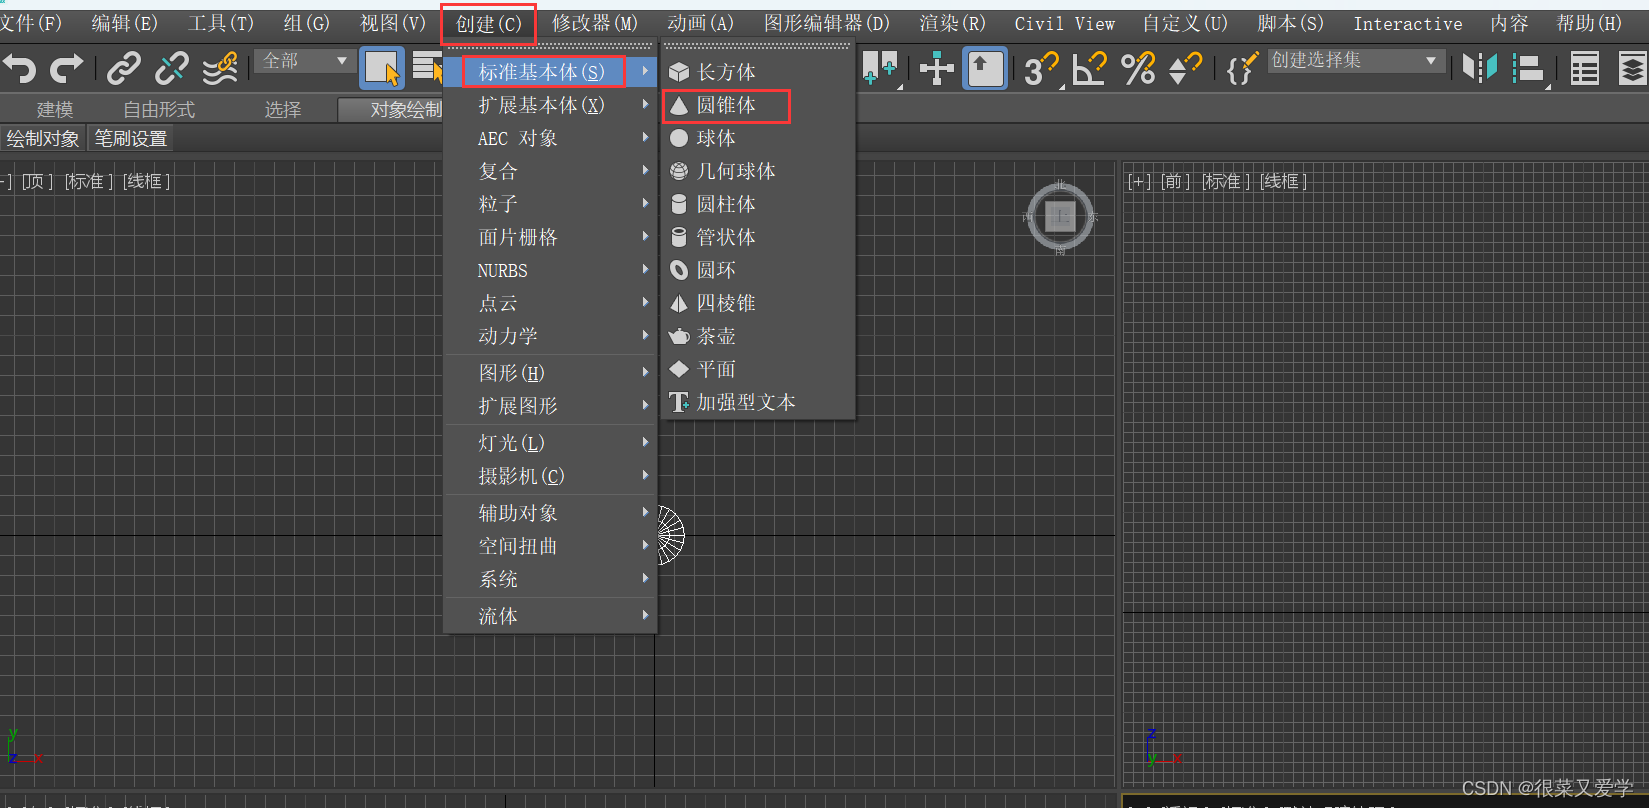Create a 茶壶 teapot primitive
Screen dimensions: 1649x808
(x=758, y=336)
